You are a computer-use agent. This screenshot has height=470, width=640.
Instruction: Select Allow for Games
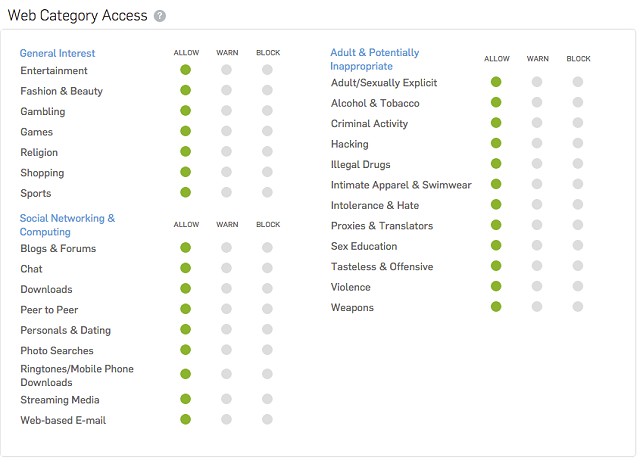point(185,131)
